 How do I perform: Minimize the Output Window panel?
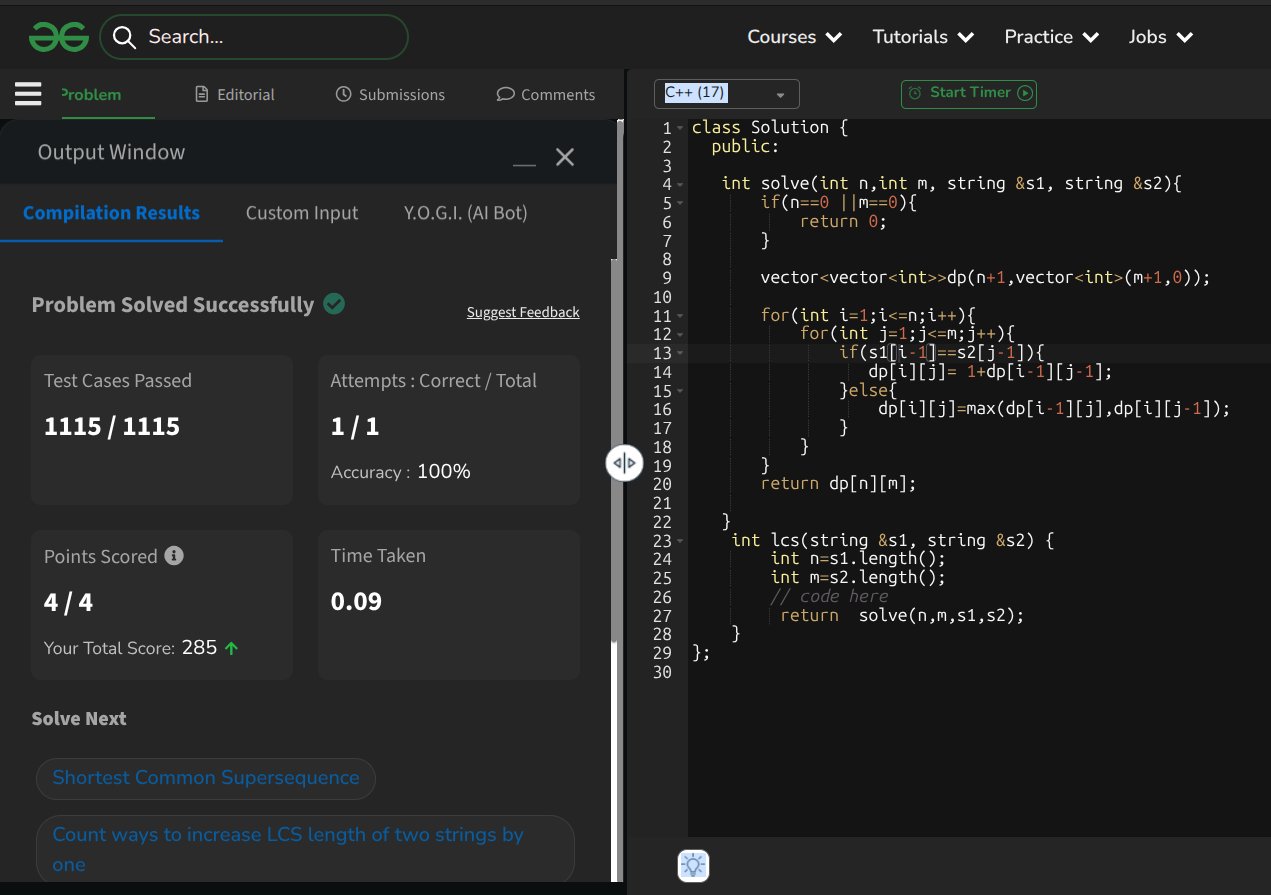(525, 162)
